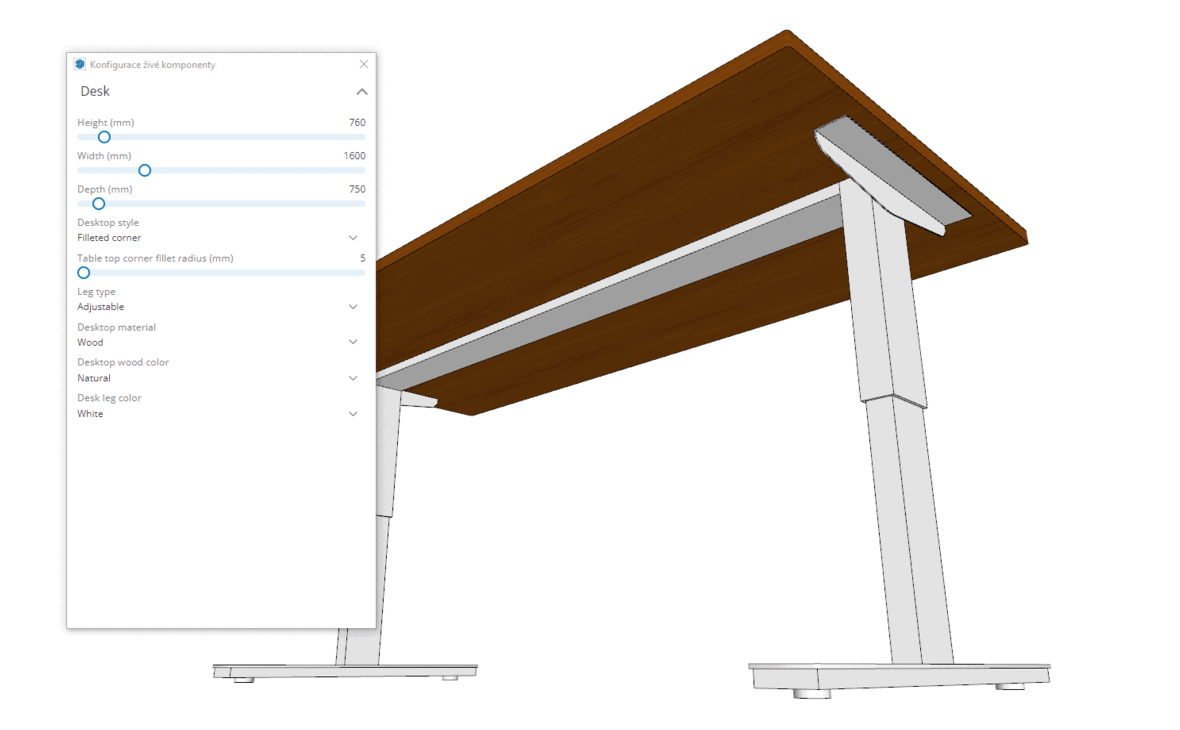Click the Height slider handle

pyautogui.click(x=104, y=137)
